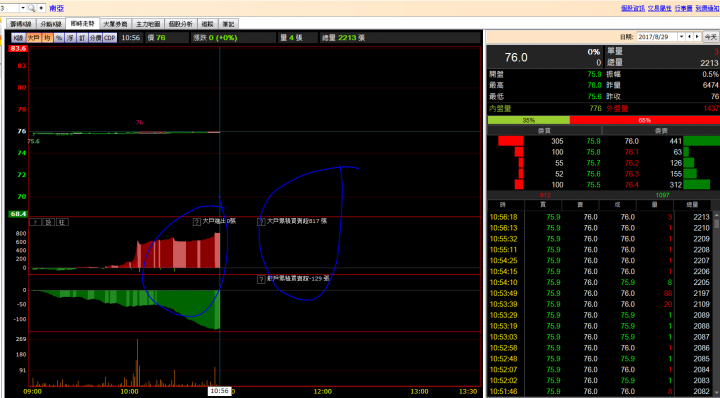The image size is (720, 398).
Task: Toggle the K線 chart button
Action: point(18,38)
